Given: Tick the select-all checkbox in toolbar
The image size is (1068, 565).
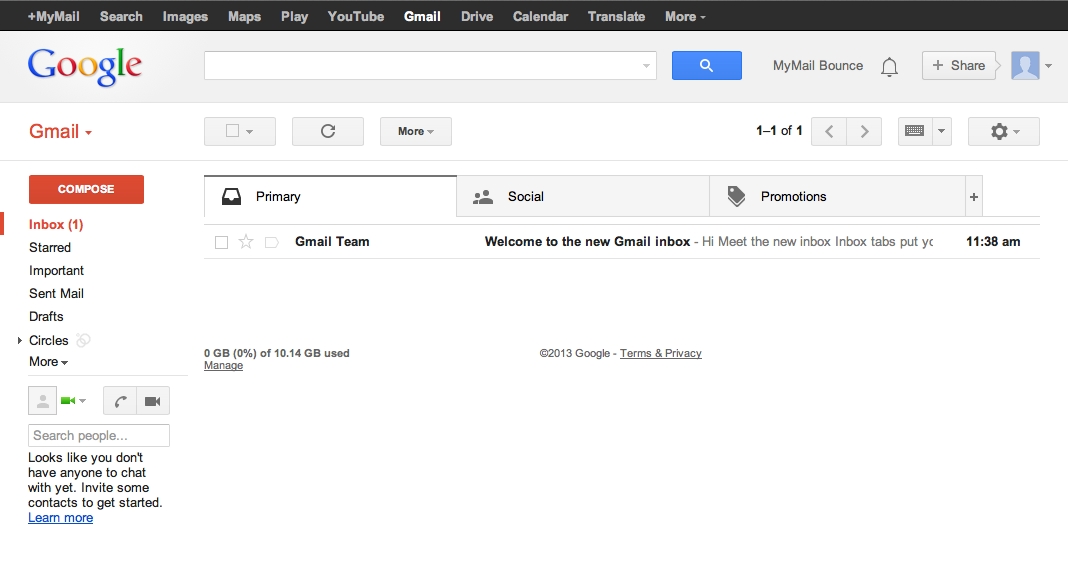Looking at the screenshot, I should click(232, 131).
